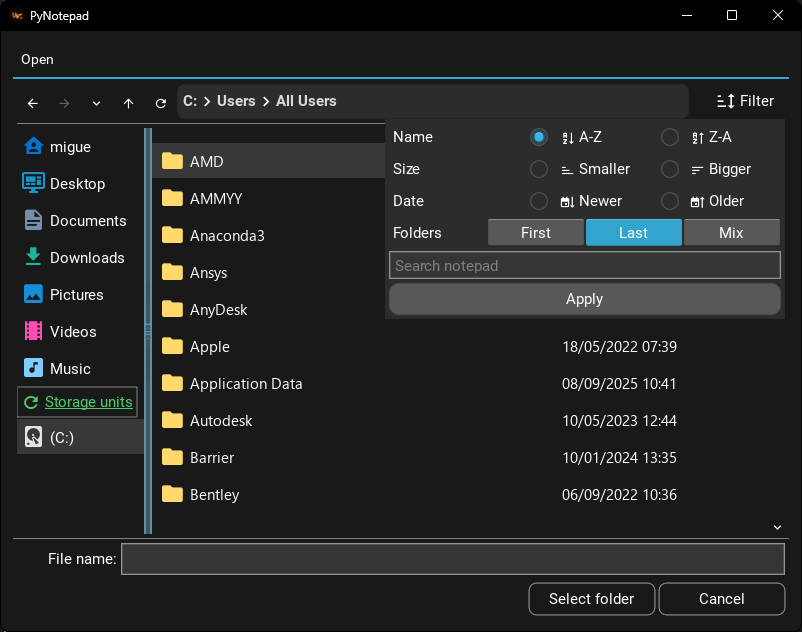
Task: Select the Music sidebar location
Action: (x=58, y=369)
